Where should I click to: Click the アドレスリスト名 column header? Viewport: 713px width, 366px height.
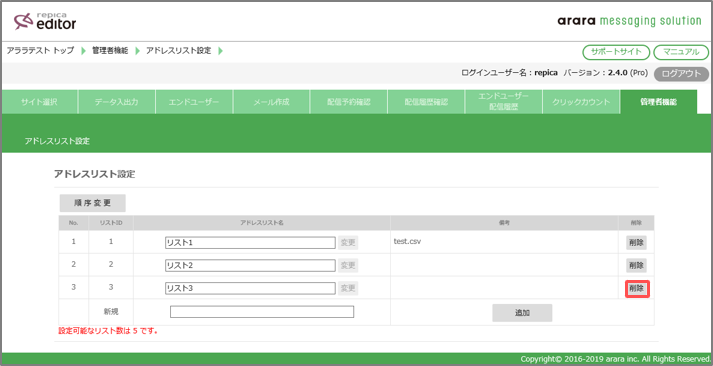[262, 223]
